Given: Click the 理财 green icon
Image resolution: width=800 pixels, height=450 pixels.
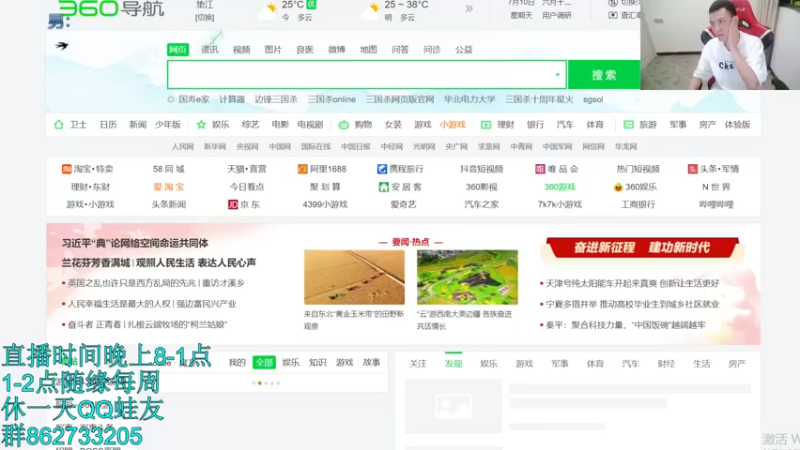Looking at the screenshot, I should tap(486, 124).
